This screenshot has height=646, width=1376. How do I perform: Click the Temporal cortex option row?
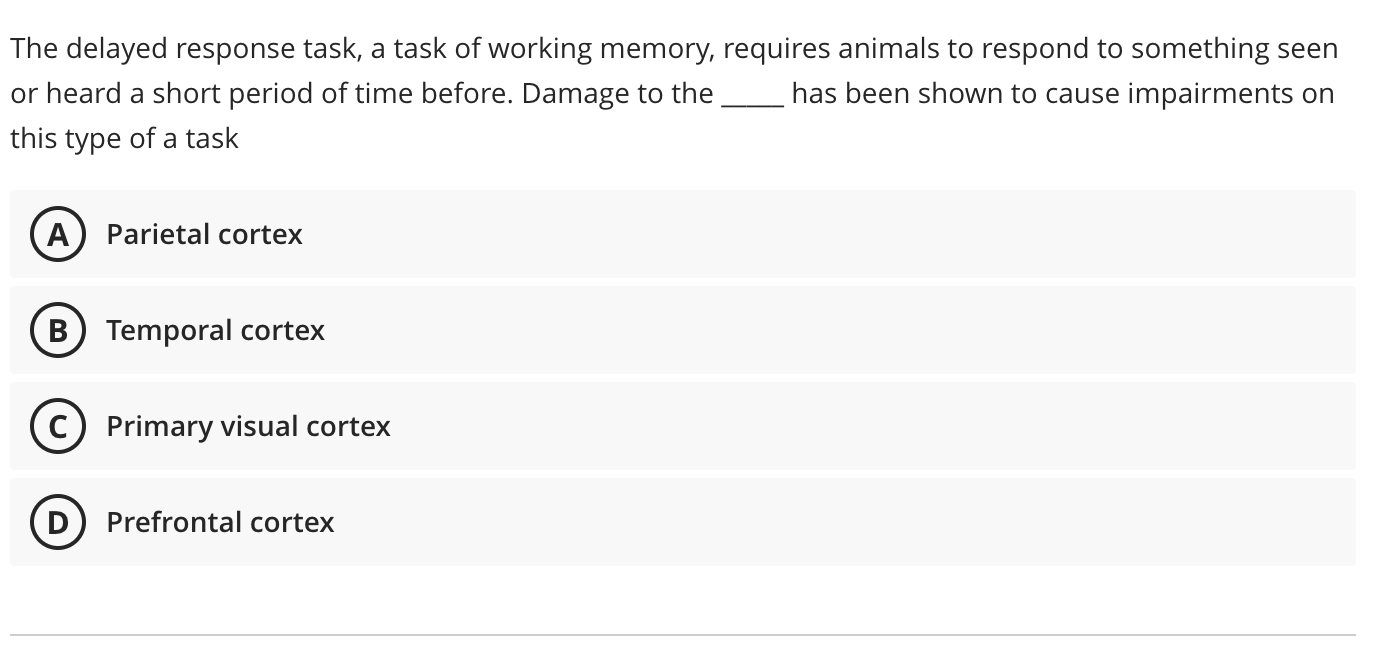point(600,331)
